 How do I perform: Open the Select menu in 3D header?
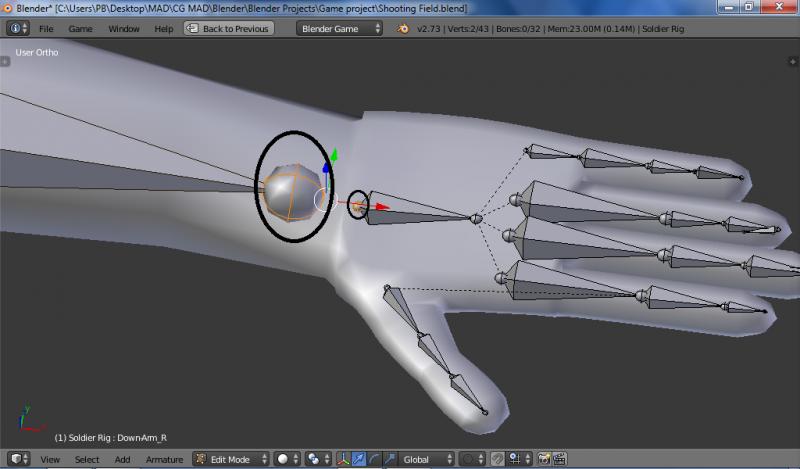click(x=87, y=459)
